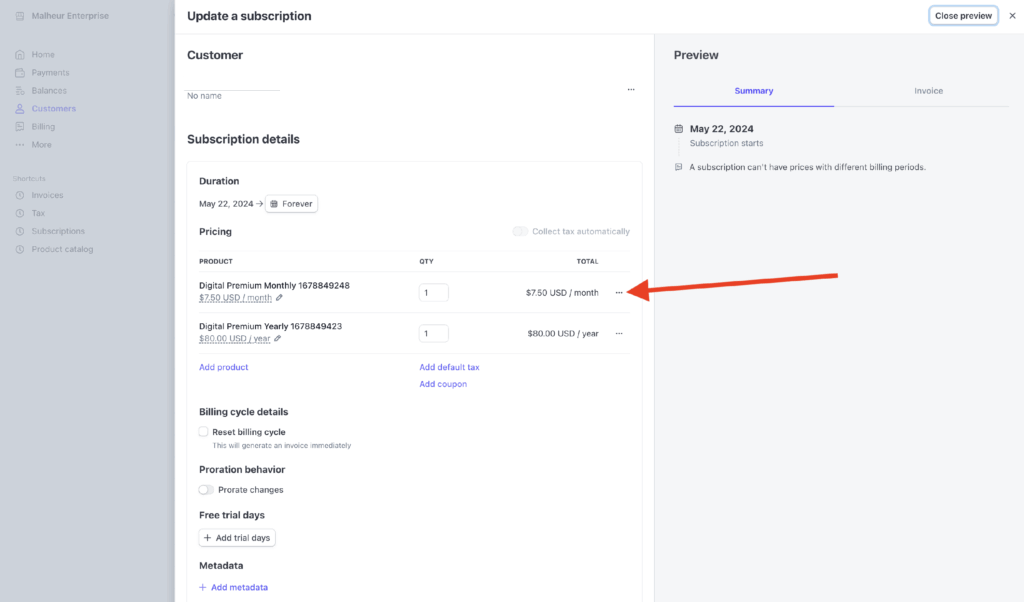Click the pencil icon beside $7.50 USD / month
The image size is (1024, 602).
point(280,298)
